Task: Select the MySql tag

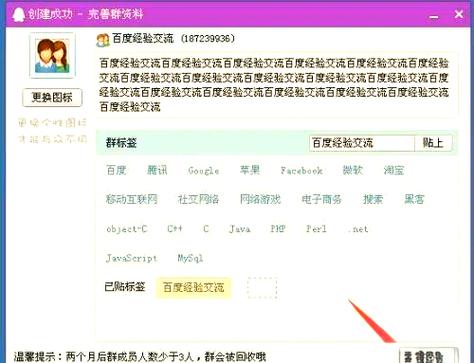Action: [190, 258]
